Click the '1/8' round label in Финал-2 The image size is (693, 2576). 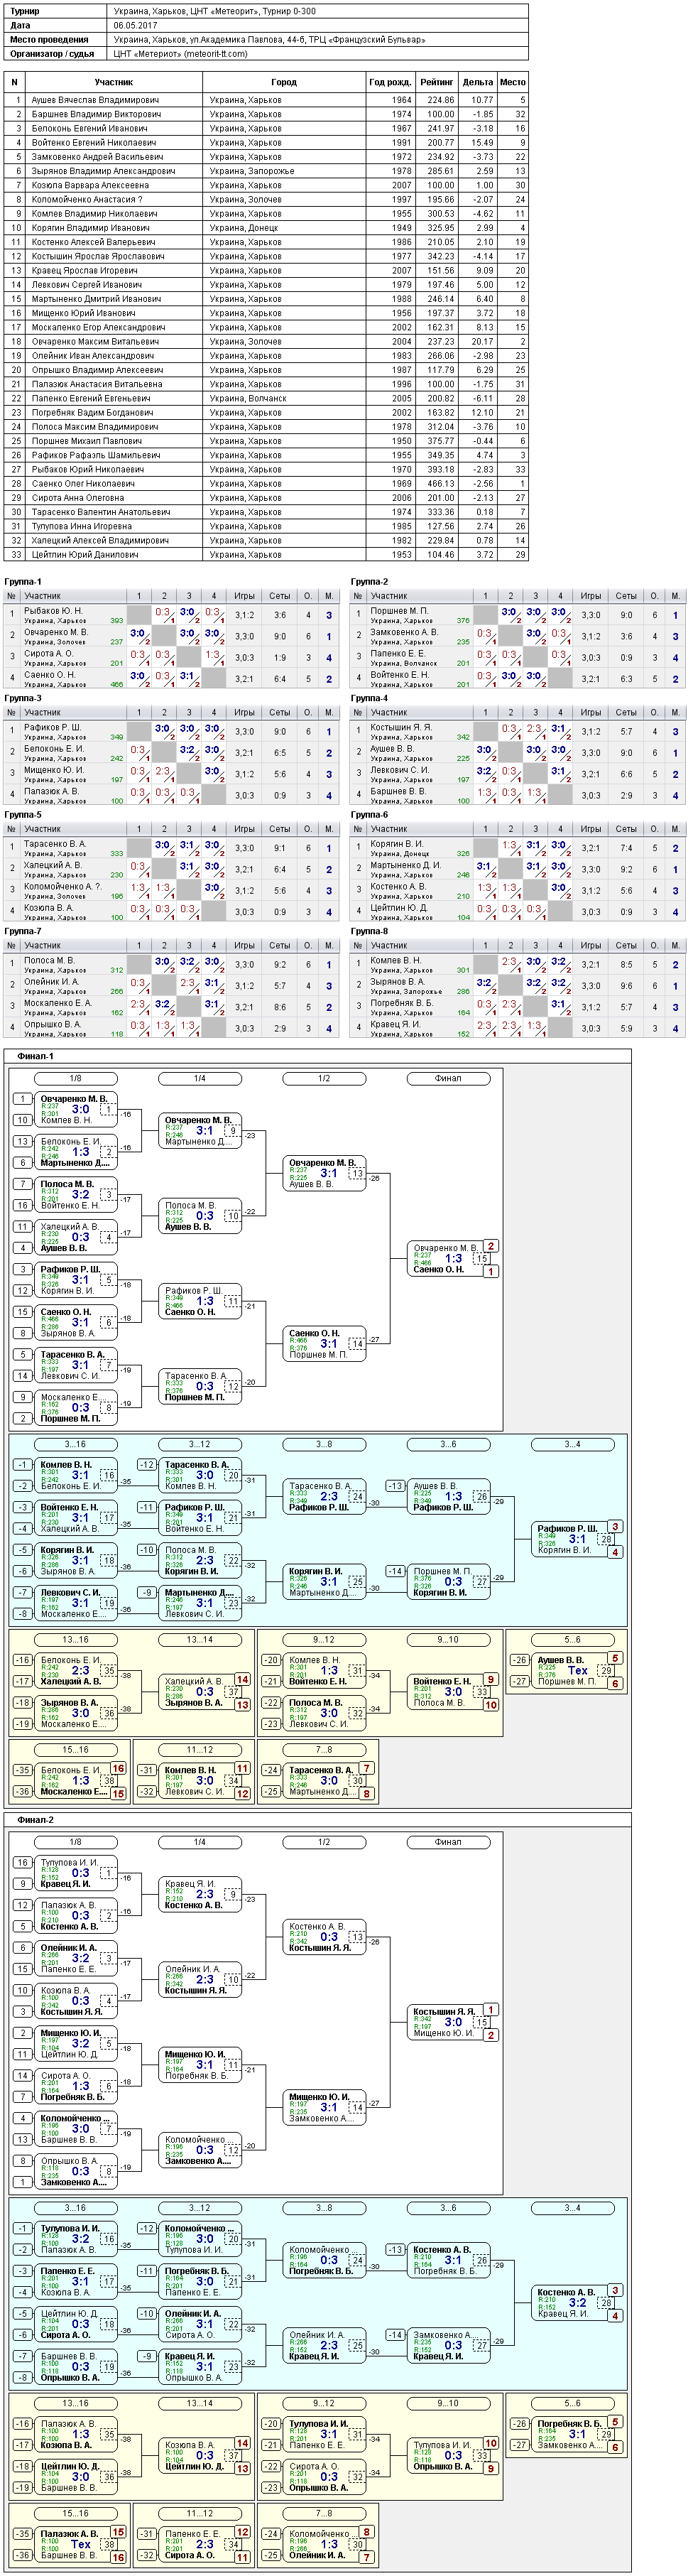[x=76, y=1842]
